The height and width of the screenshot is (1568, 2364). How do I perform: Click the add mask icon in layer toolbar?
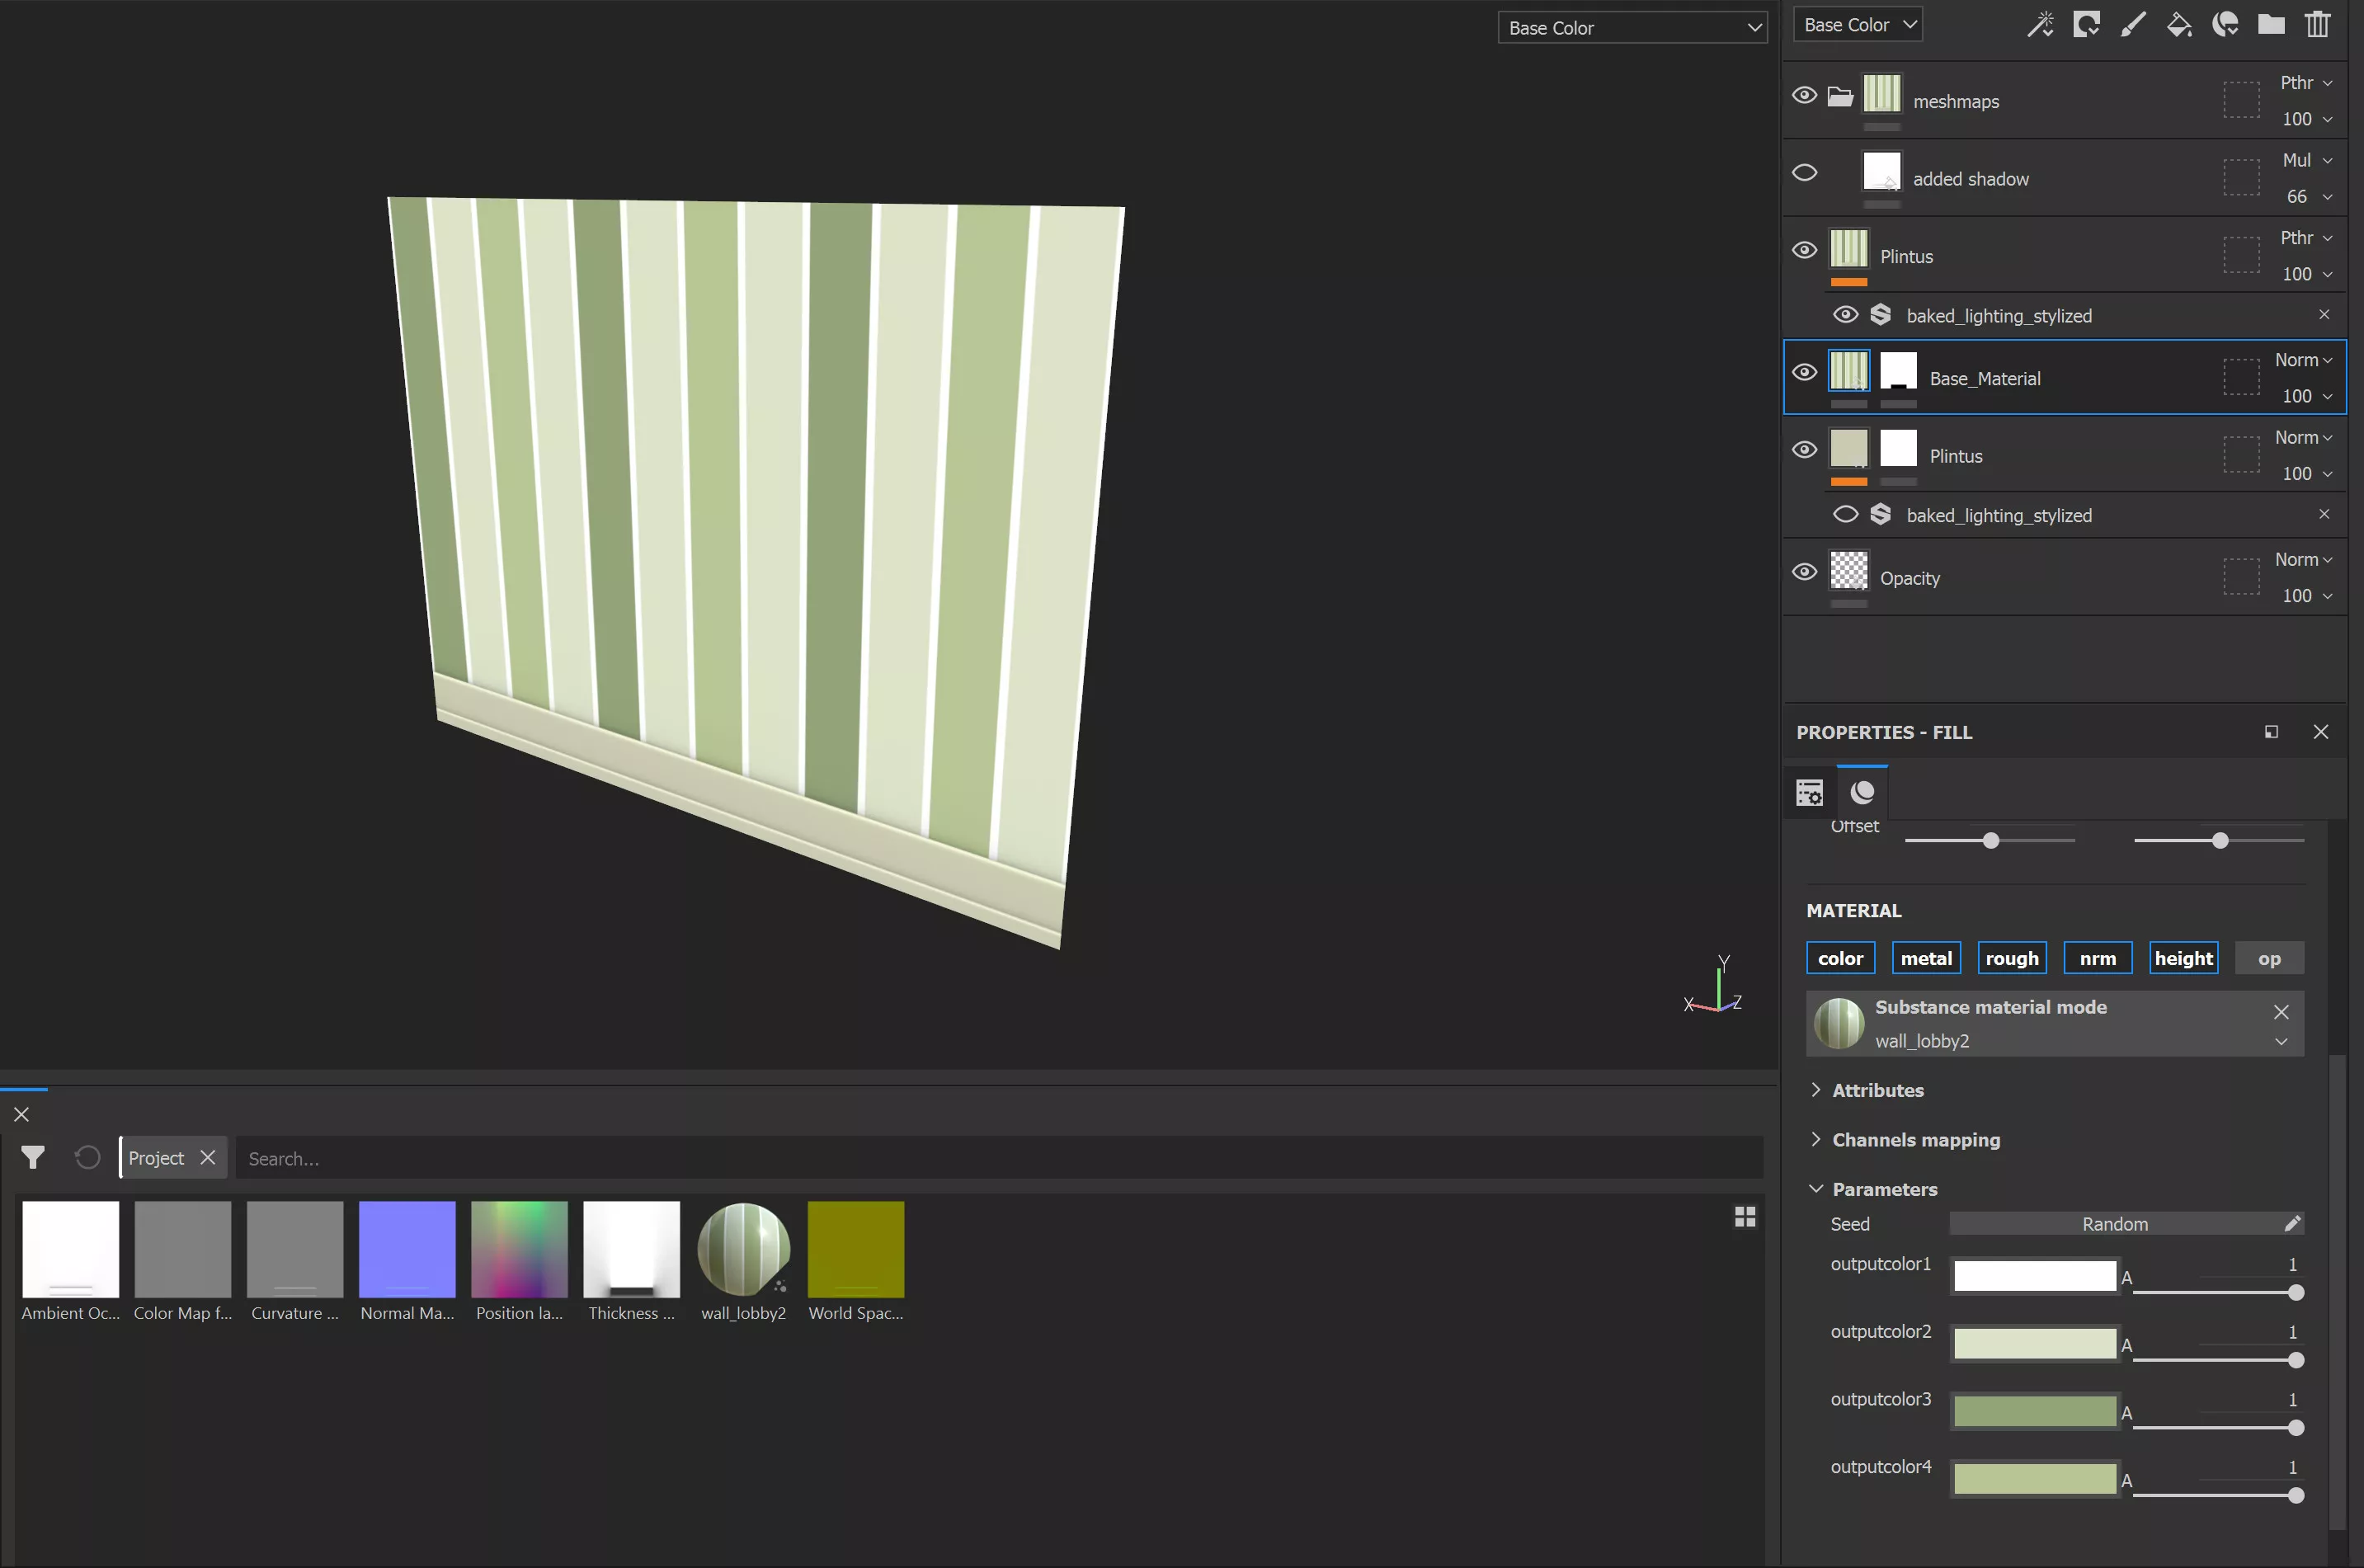coord(2086,24)
